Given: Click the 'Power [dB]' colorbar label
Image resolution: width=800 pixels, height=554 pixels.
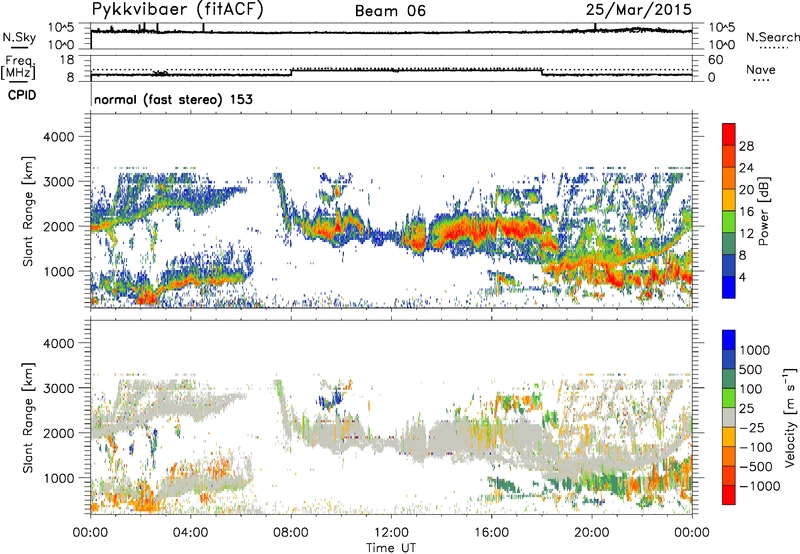Looking at the screenshot, I should click(x=763, y=211).
